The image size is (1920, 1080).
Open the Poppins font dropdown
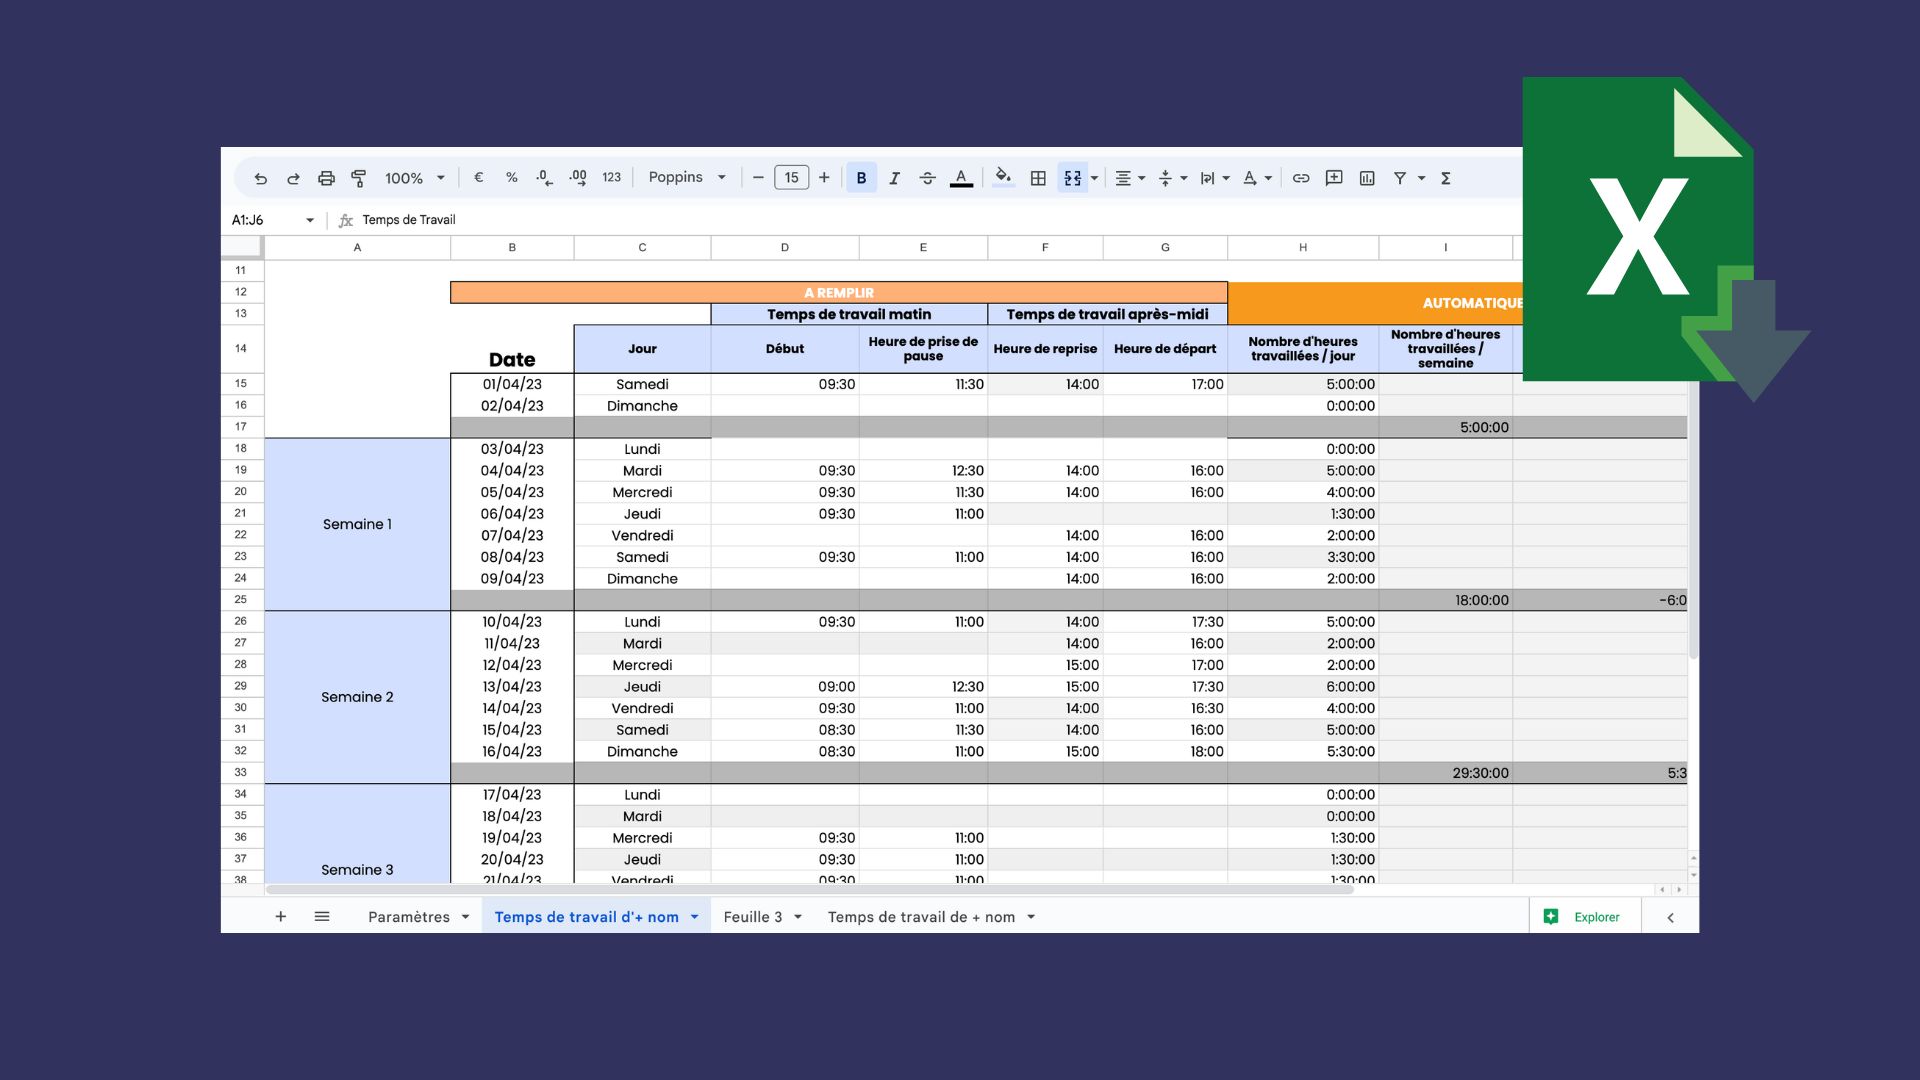pyautogui.click(x=686, y=177)
